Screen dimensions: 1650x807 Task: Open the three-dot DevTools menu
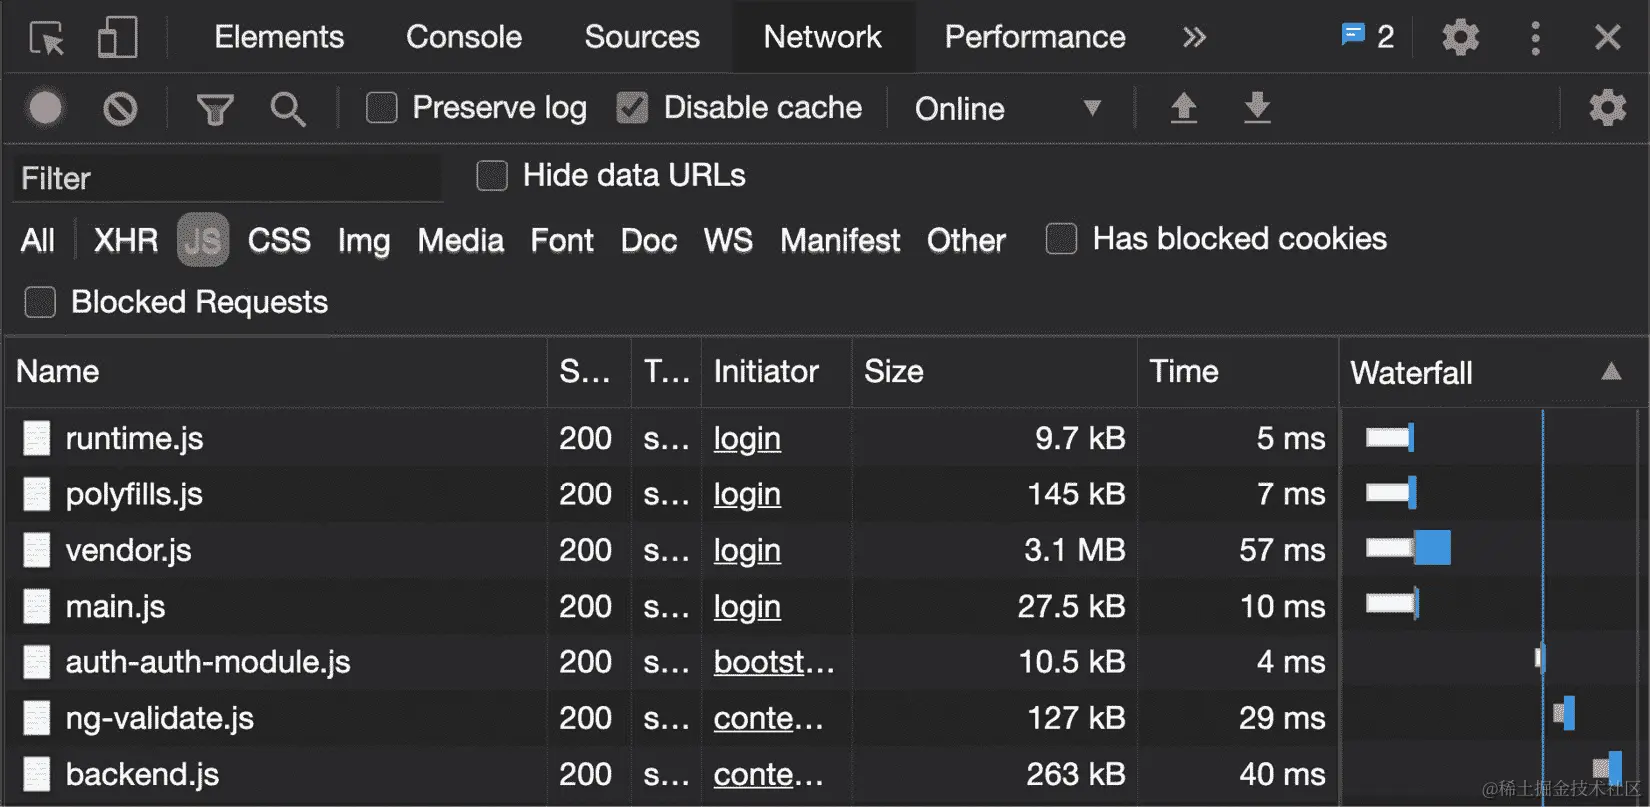click(1535, 38)
